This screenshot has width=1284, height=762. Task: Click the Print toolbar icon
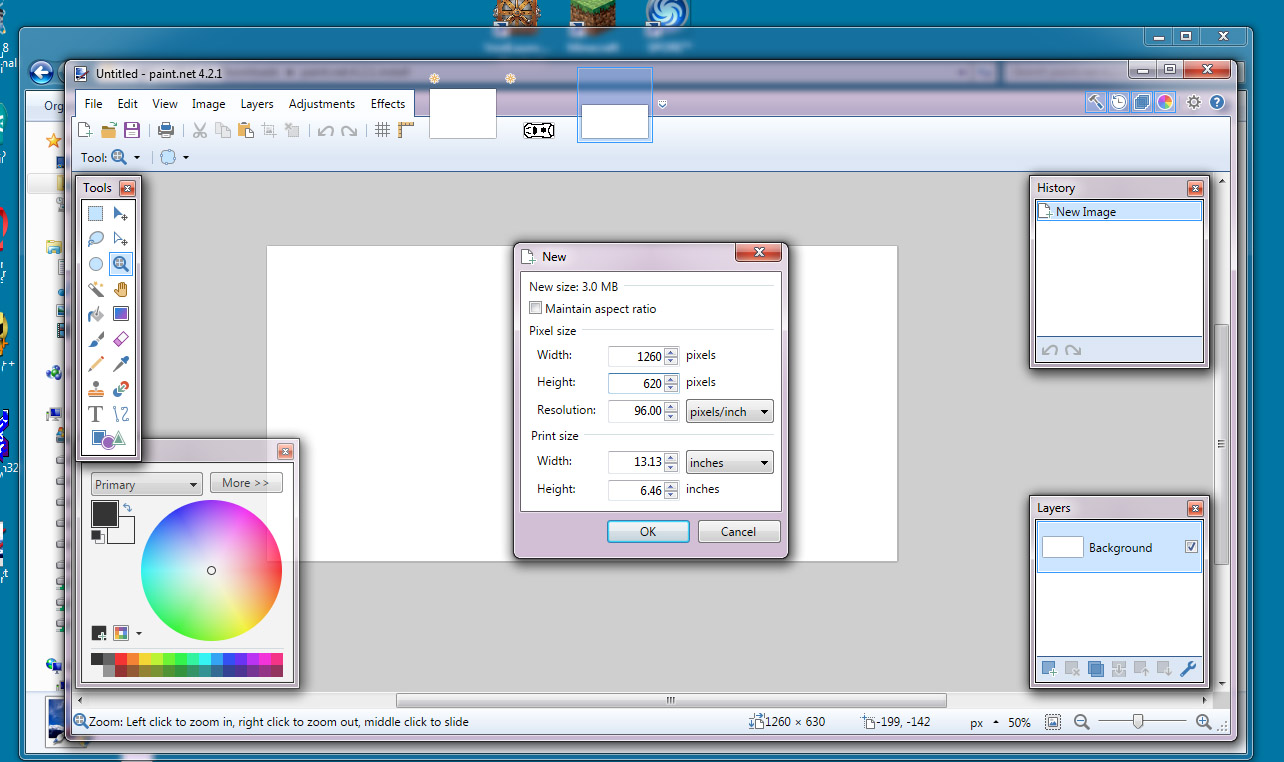pyautogui.click(x=166, y=130)
